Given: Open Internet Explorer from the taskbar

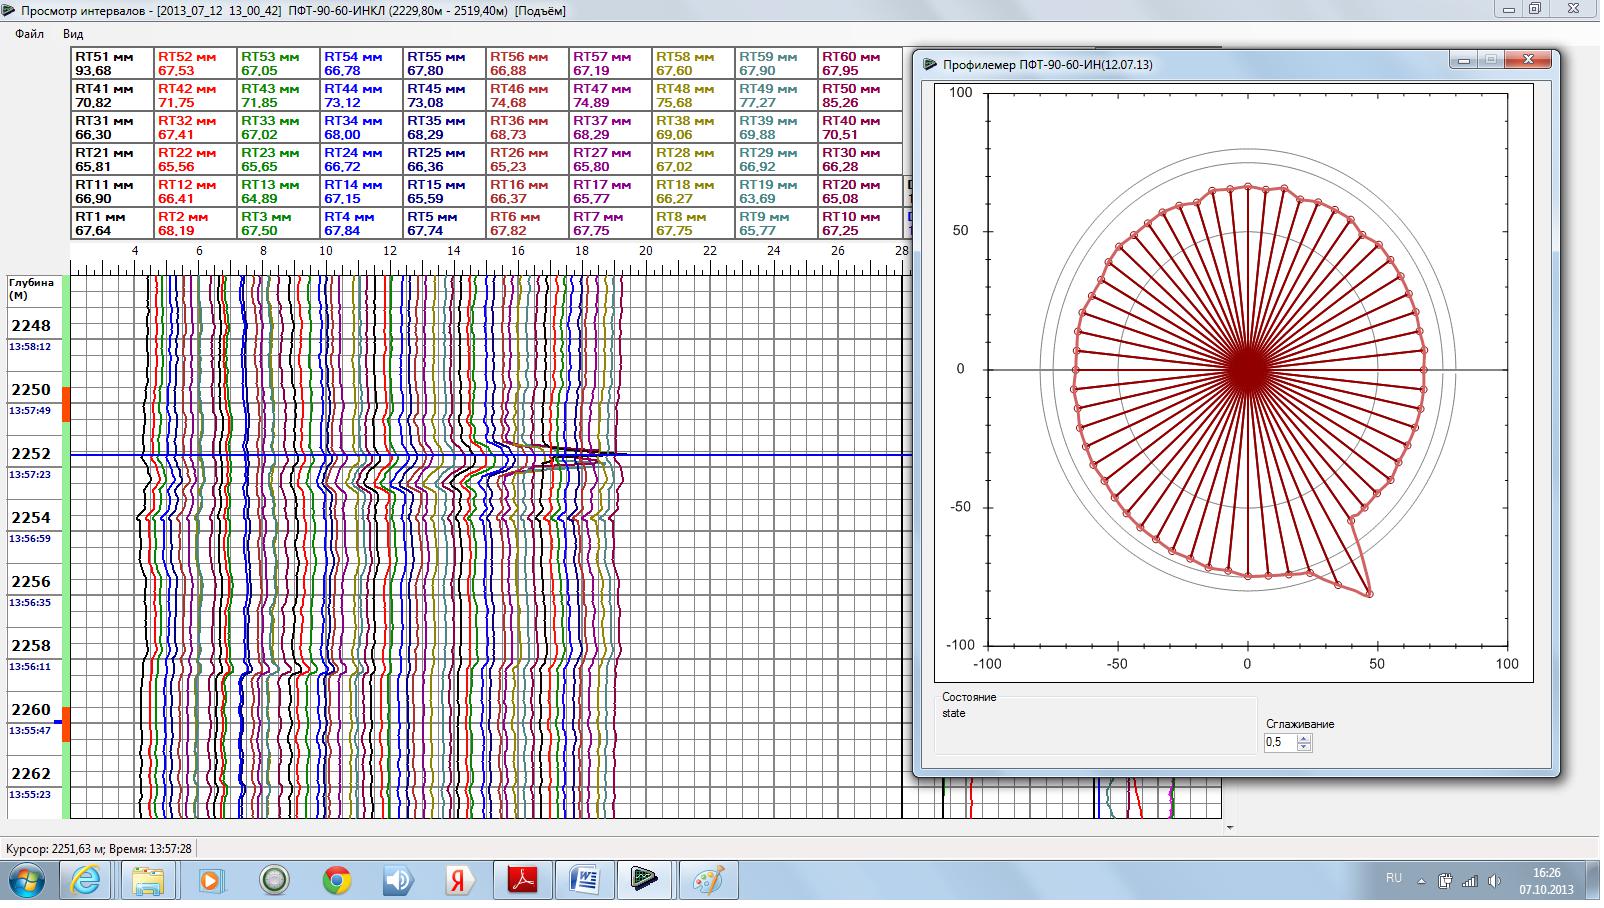Looking at the screenshot, I should [87, 881].
